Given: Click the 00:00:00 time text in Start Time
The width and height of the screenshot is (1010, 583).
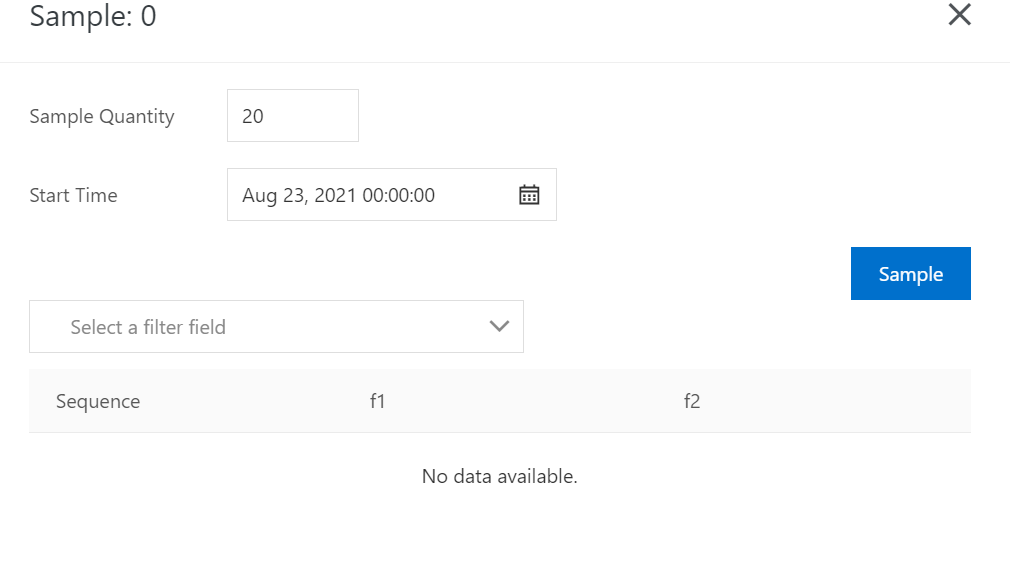Looking at the screenshot, I should [x=398, y=195].
